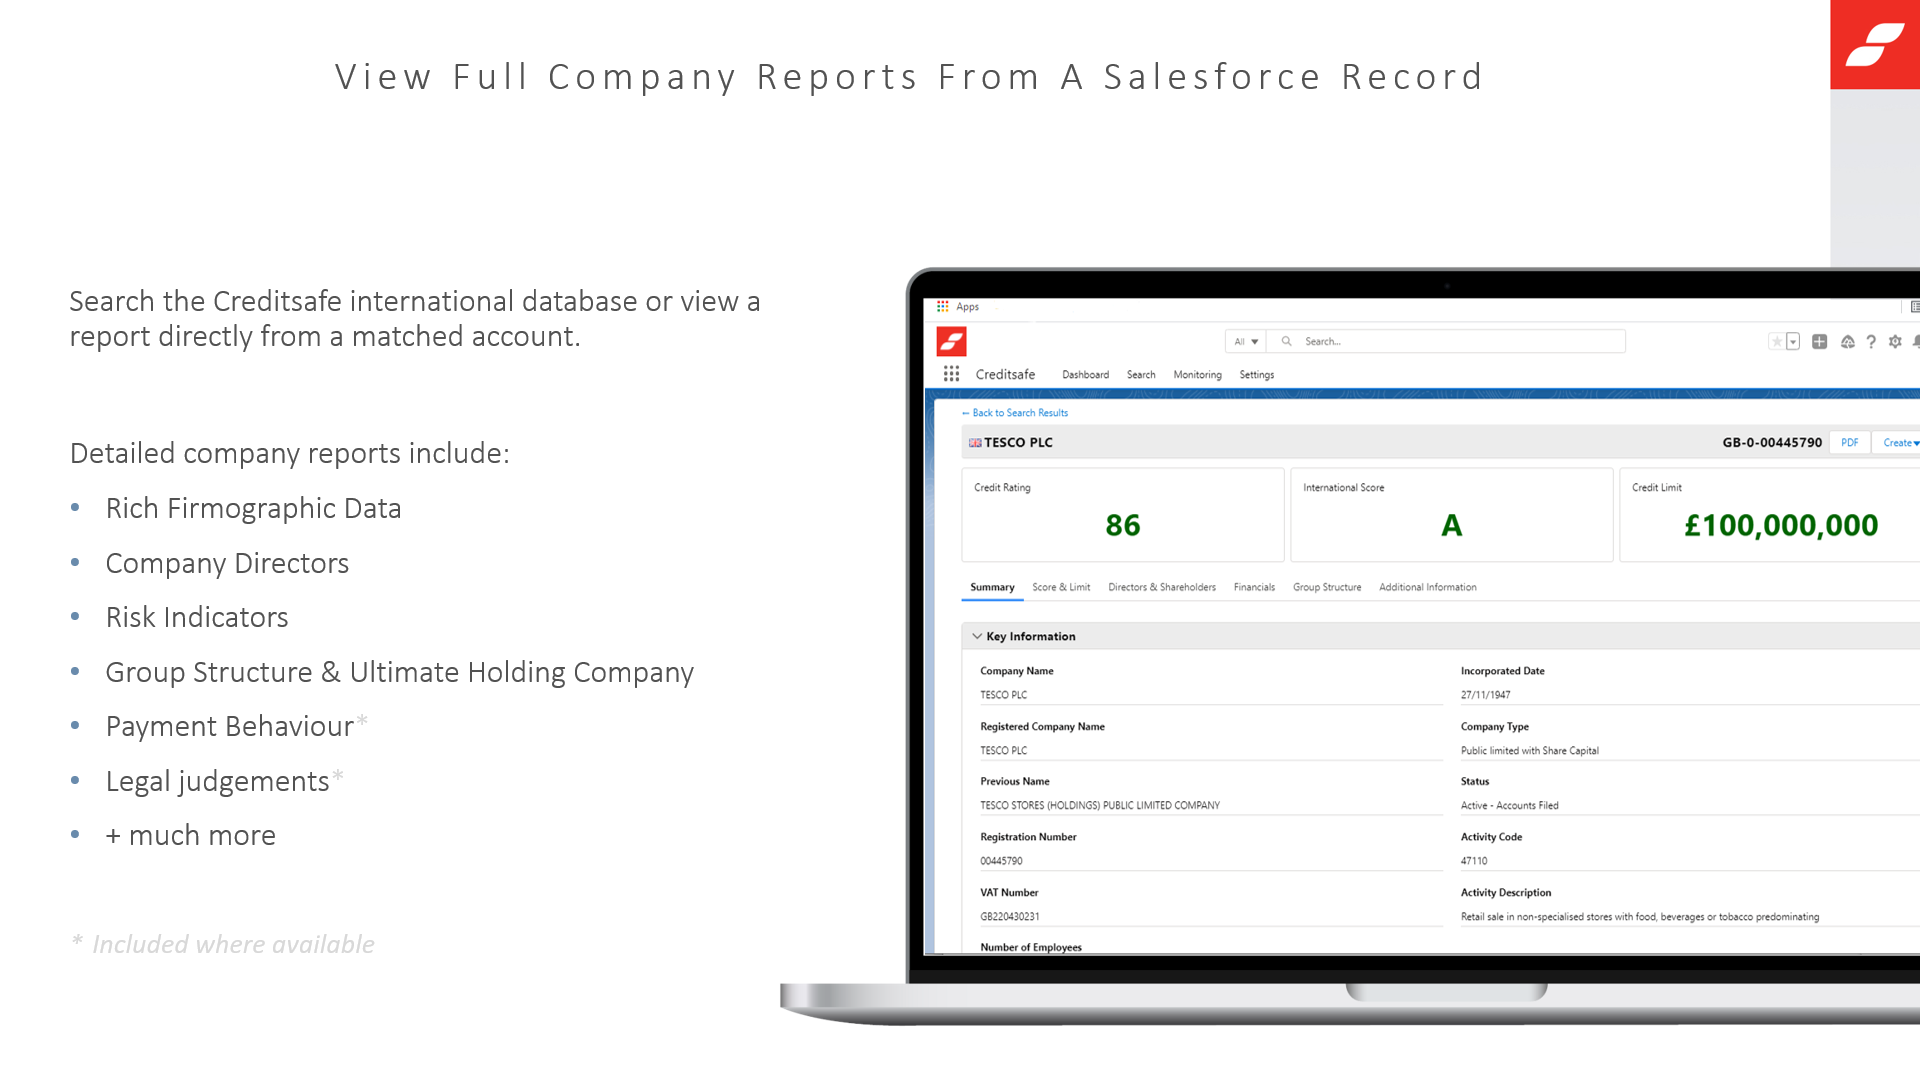
Task: Open the Create dropdown button
Action: click(x=1900, y=443)
